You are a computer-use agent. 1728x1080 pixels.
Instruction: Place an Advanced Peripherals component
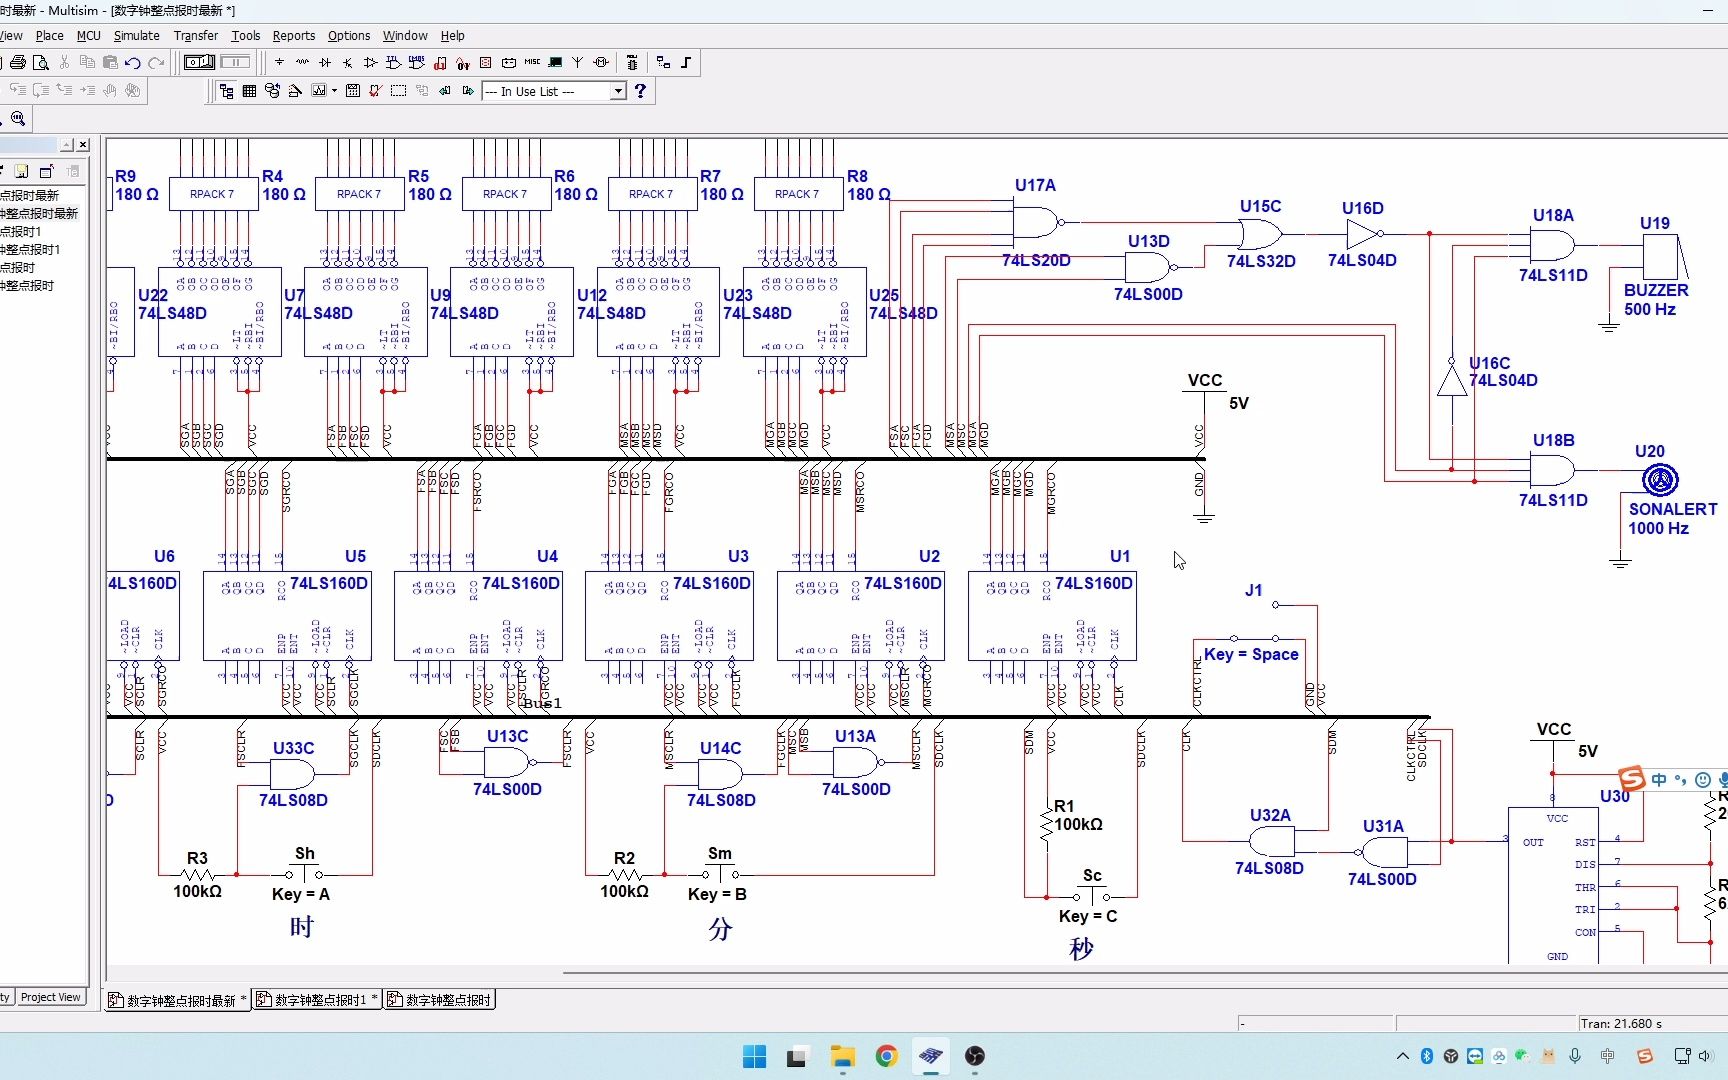pyautogui.click(x=555, y=62)
